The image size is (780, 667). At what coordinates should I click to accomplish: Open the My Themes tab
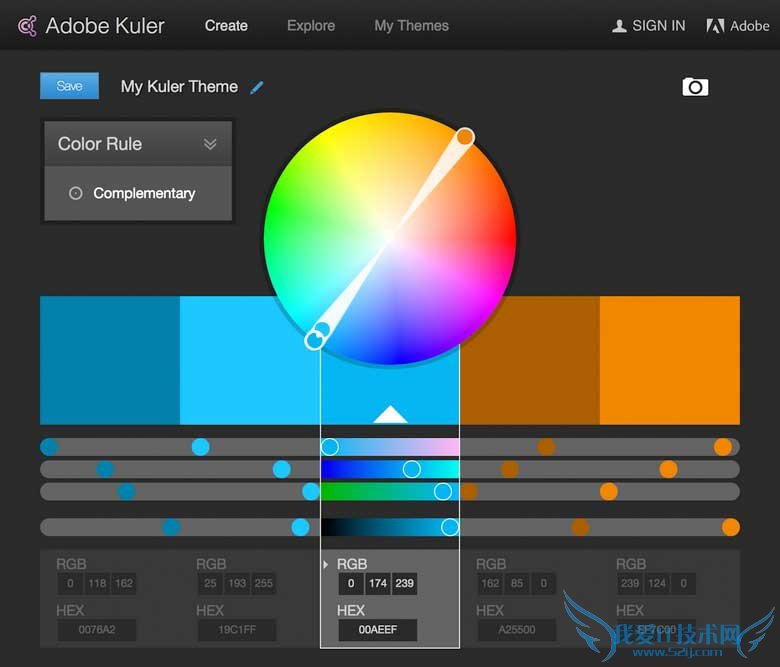click(x=411, y=26)
